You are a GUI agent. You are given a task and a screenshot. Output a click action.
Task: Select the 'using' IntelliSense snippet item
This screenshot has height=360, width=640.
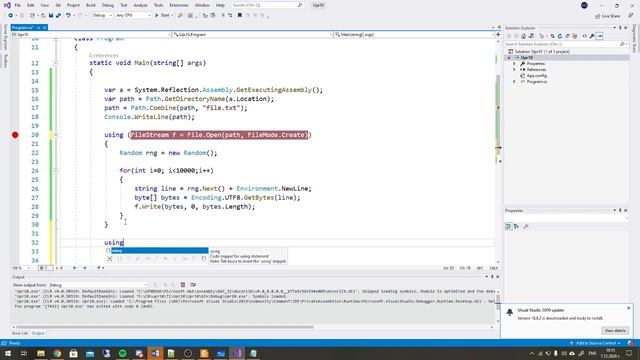point(160,251)
